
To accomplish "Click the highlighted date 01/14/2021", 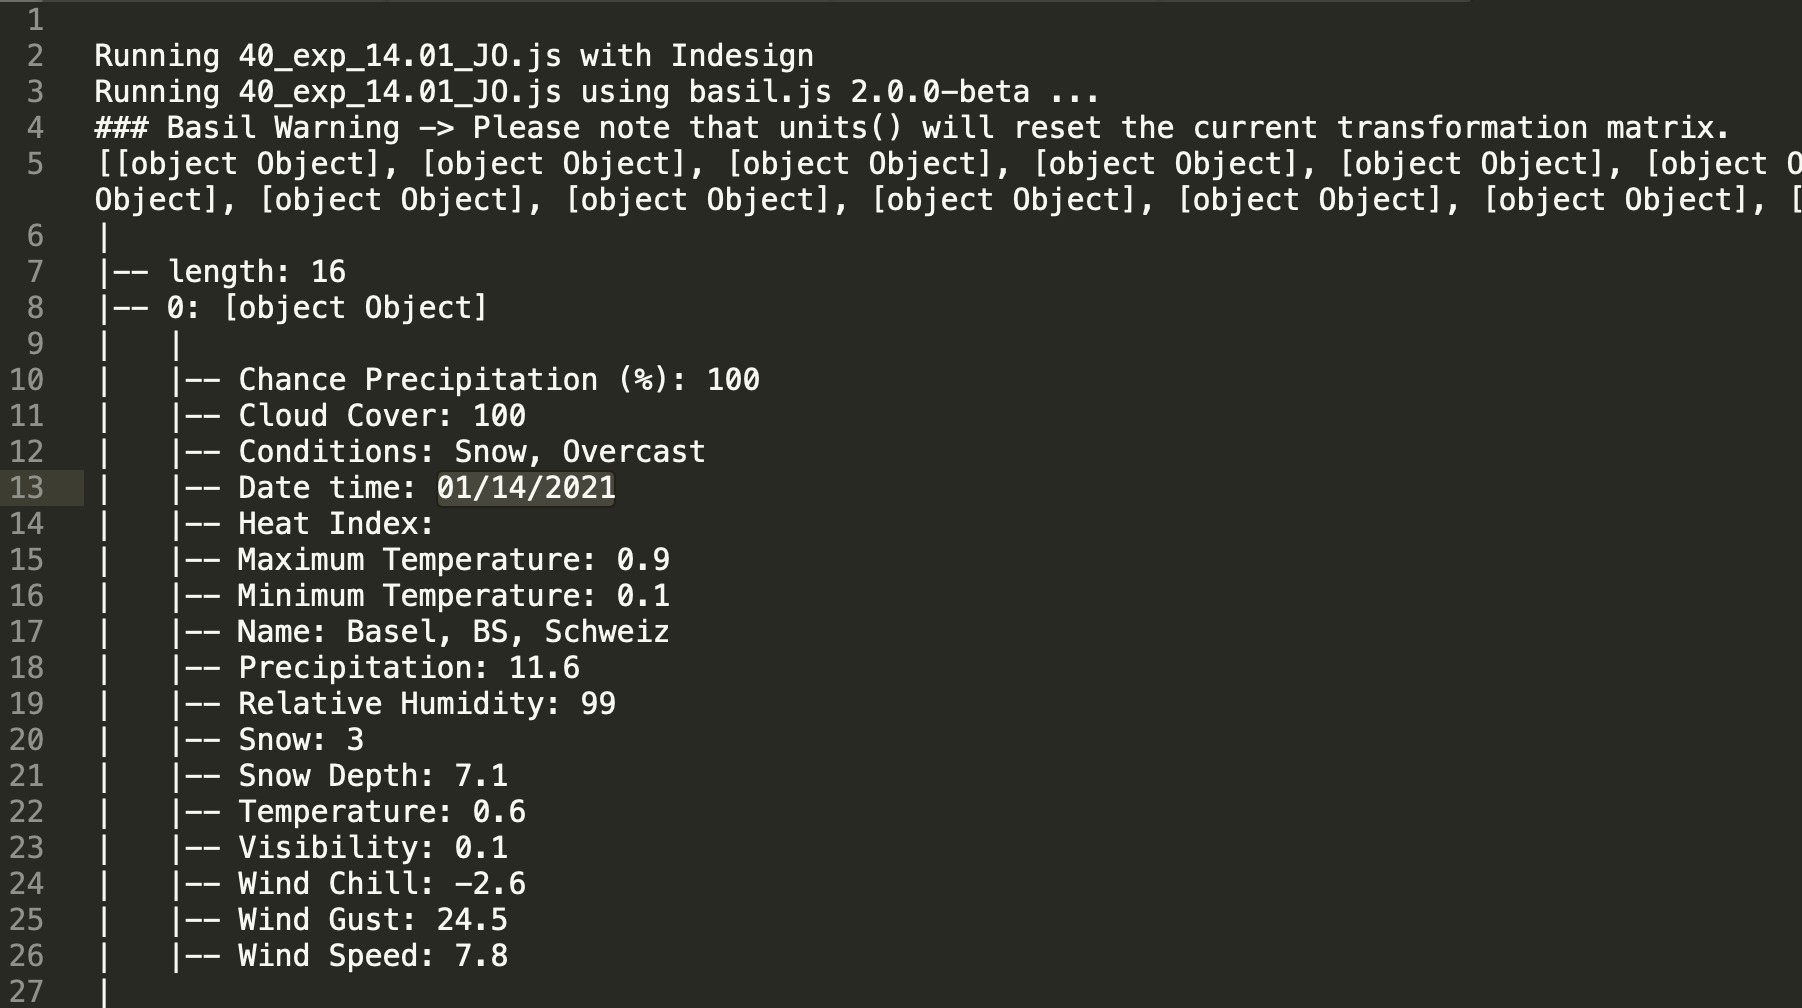I will [526, 488].
